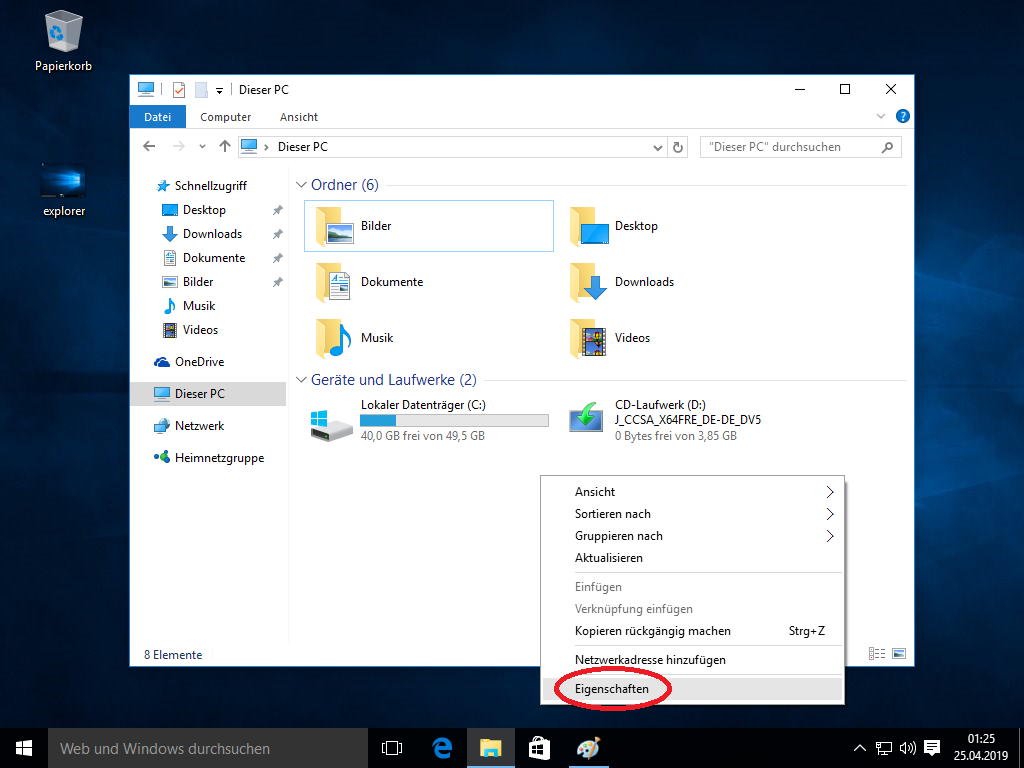Collapse the Ordner (6) section
The width and height of the screenshot is (1024, 768).
301,184
